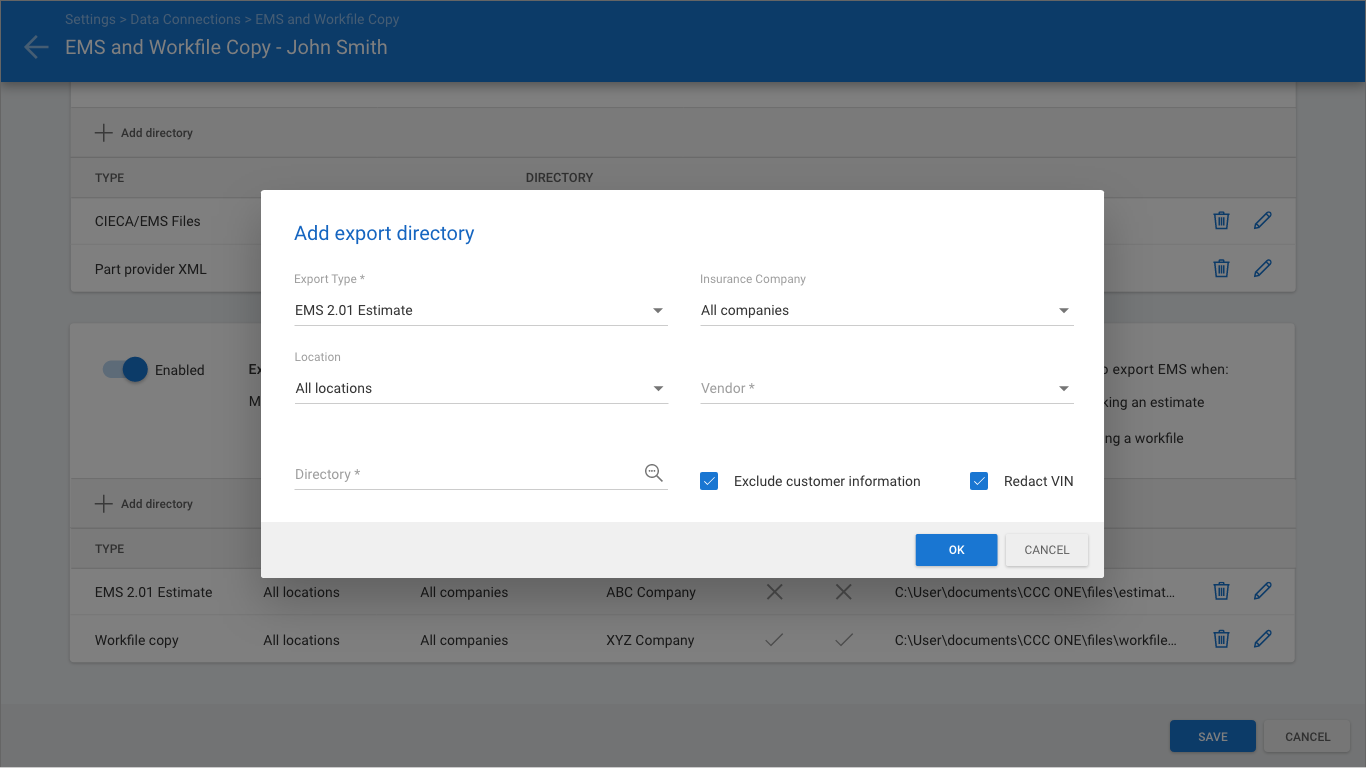
Task: Open the Insurance Company dropdown
Action: point(887,310)
